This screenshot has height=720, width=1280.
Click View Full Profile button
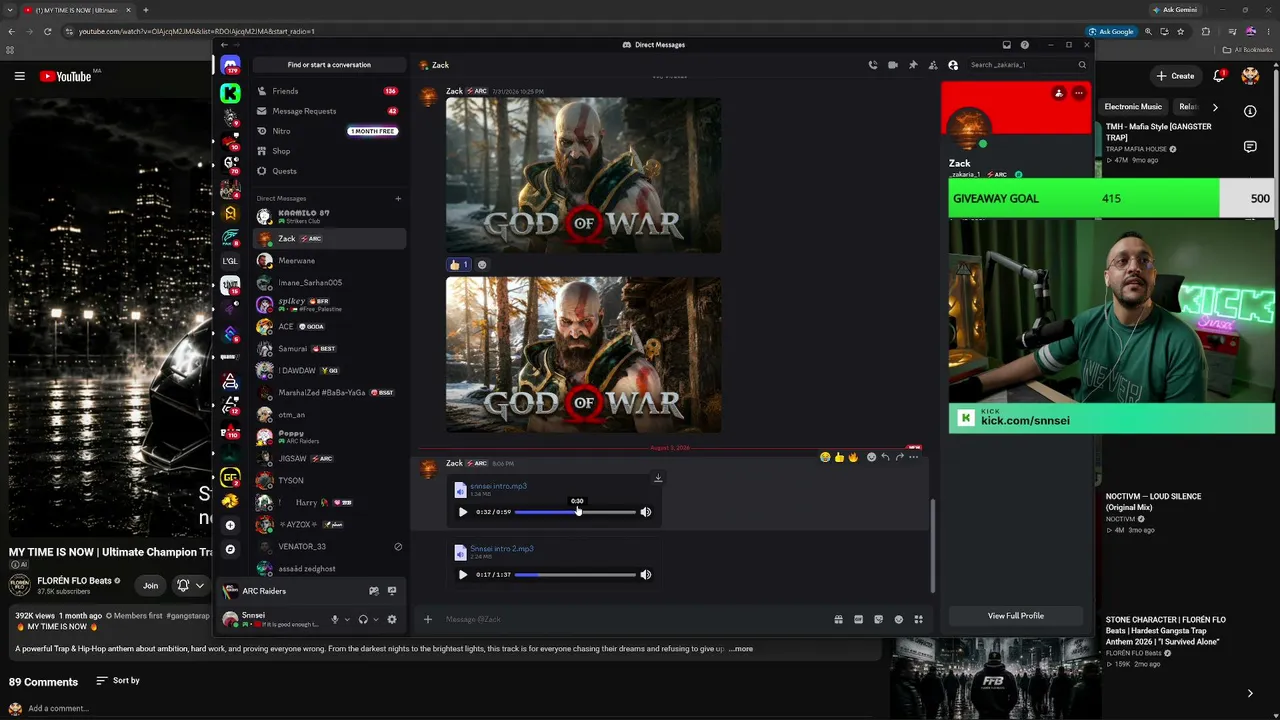click(1015, 616)
